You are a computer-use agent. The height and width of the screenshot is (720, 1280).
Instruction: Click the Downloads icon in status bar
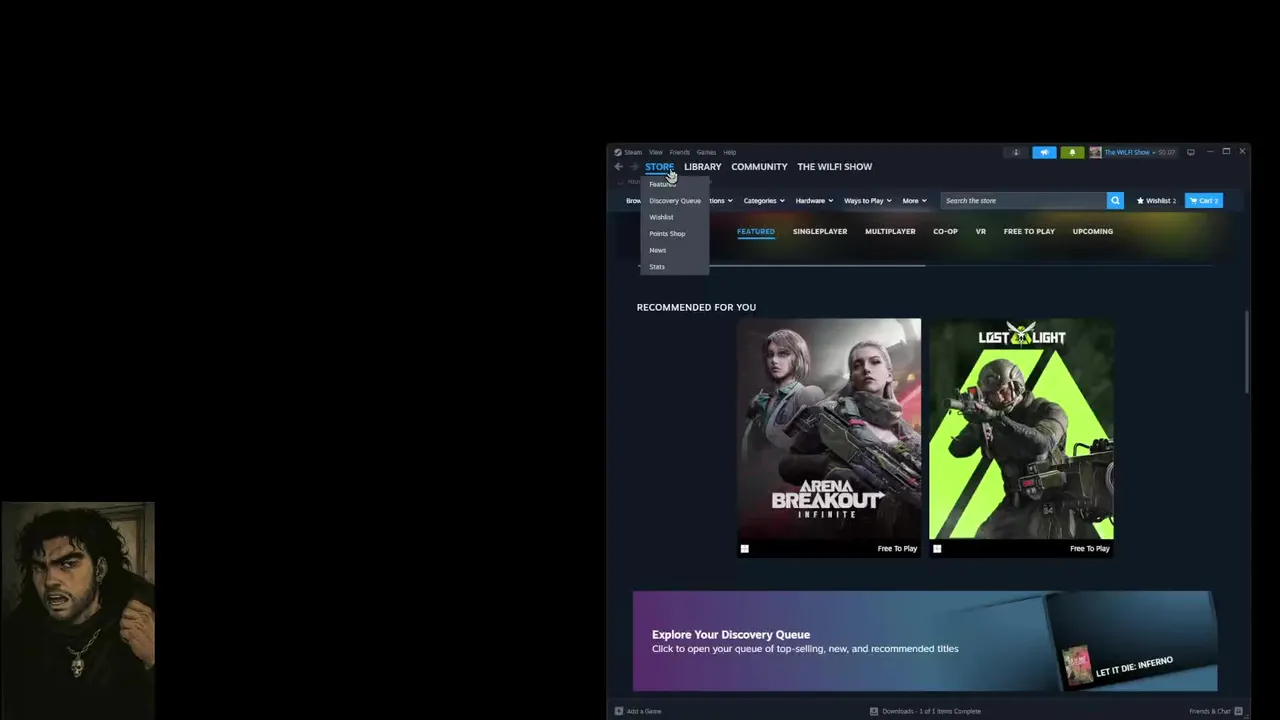874,711
